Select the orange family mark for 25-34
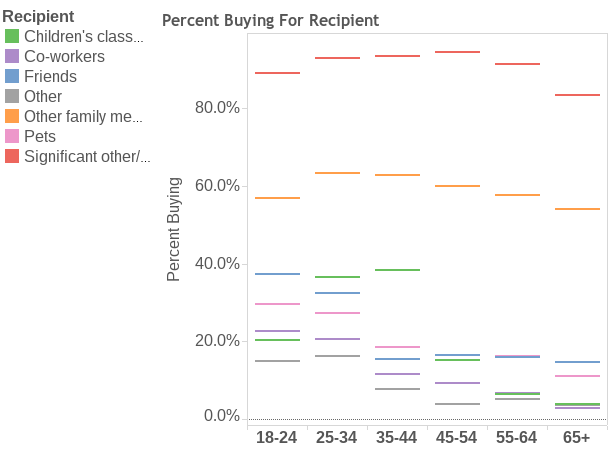The image size is (613, 449). (x=337, y=173)
